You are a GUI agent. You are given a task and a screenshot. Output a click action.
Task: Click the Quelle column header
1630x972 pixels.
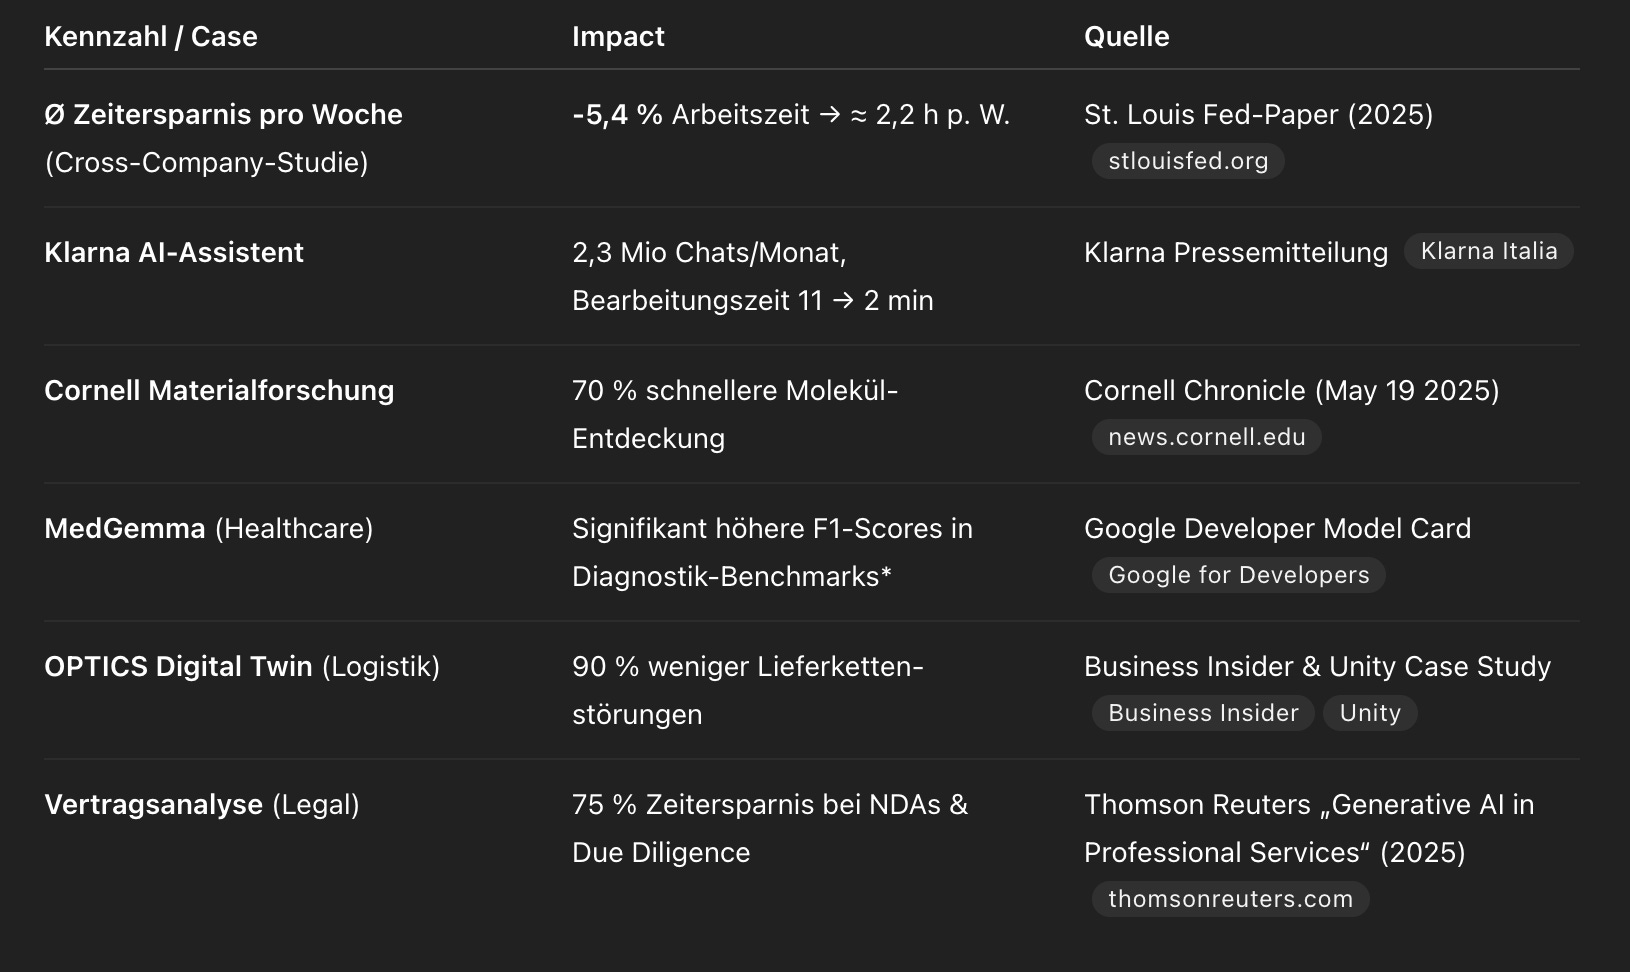tap(1127, 37)
